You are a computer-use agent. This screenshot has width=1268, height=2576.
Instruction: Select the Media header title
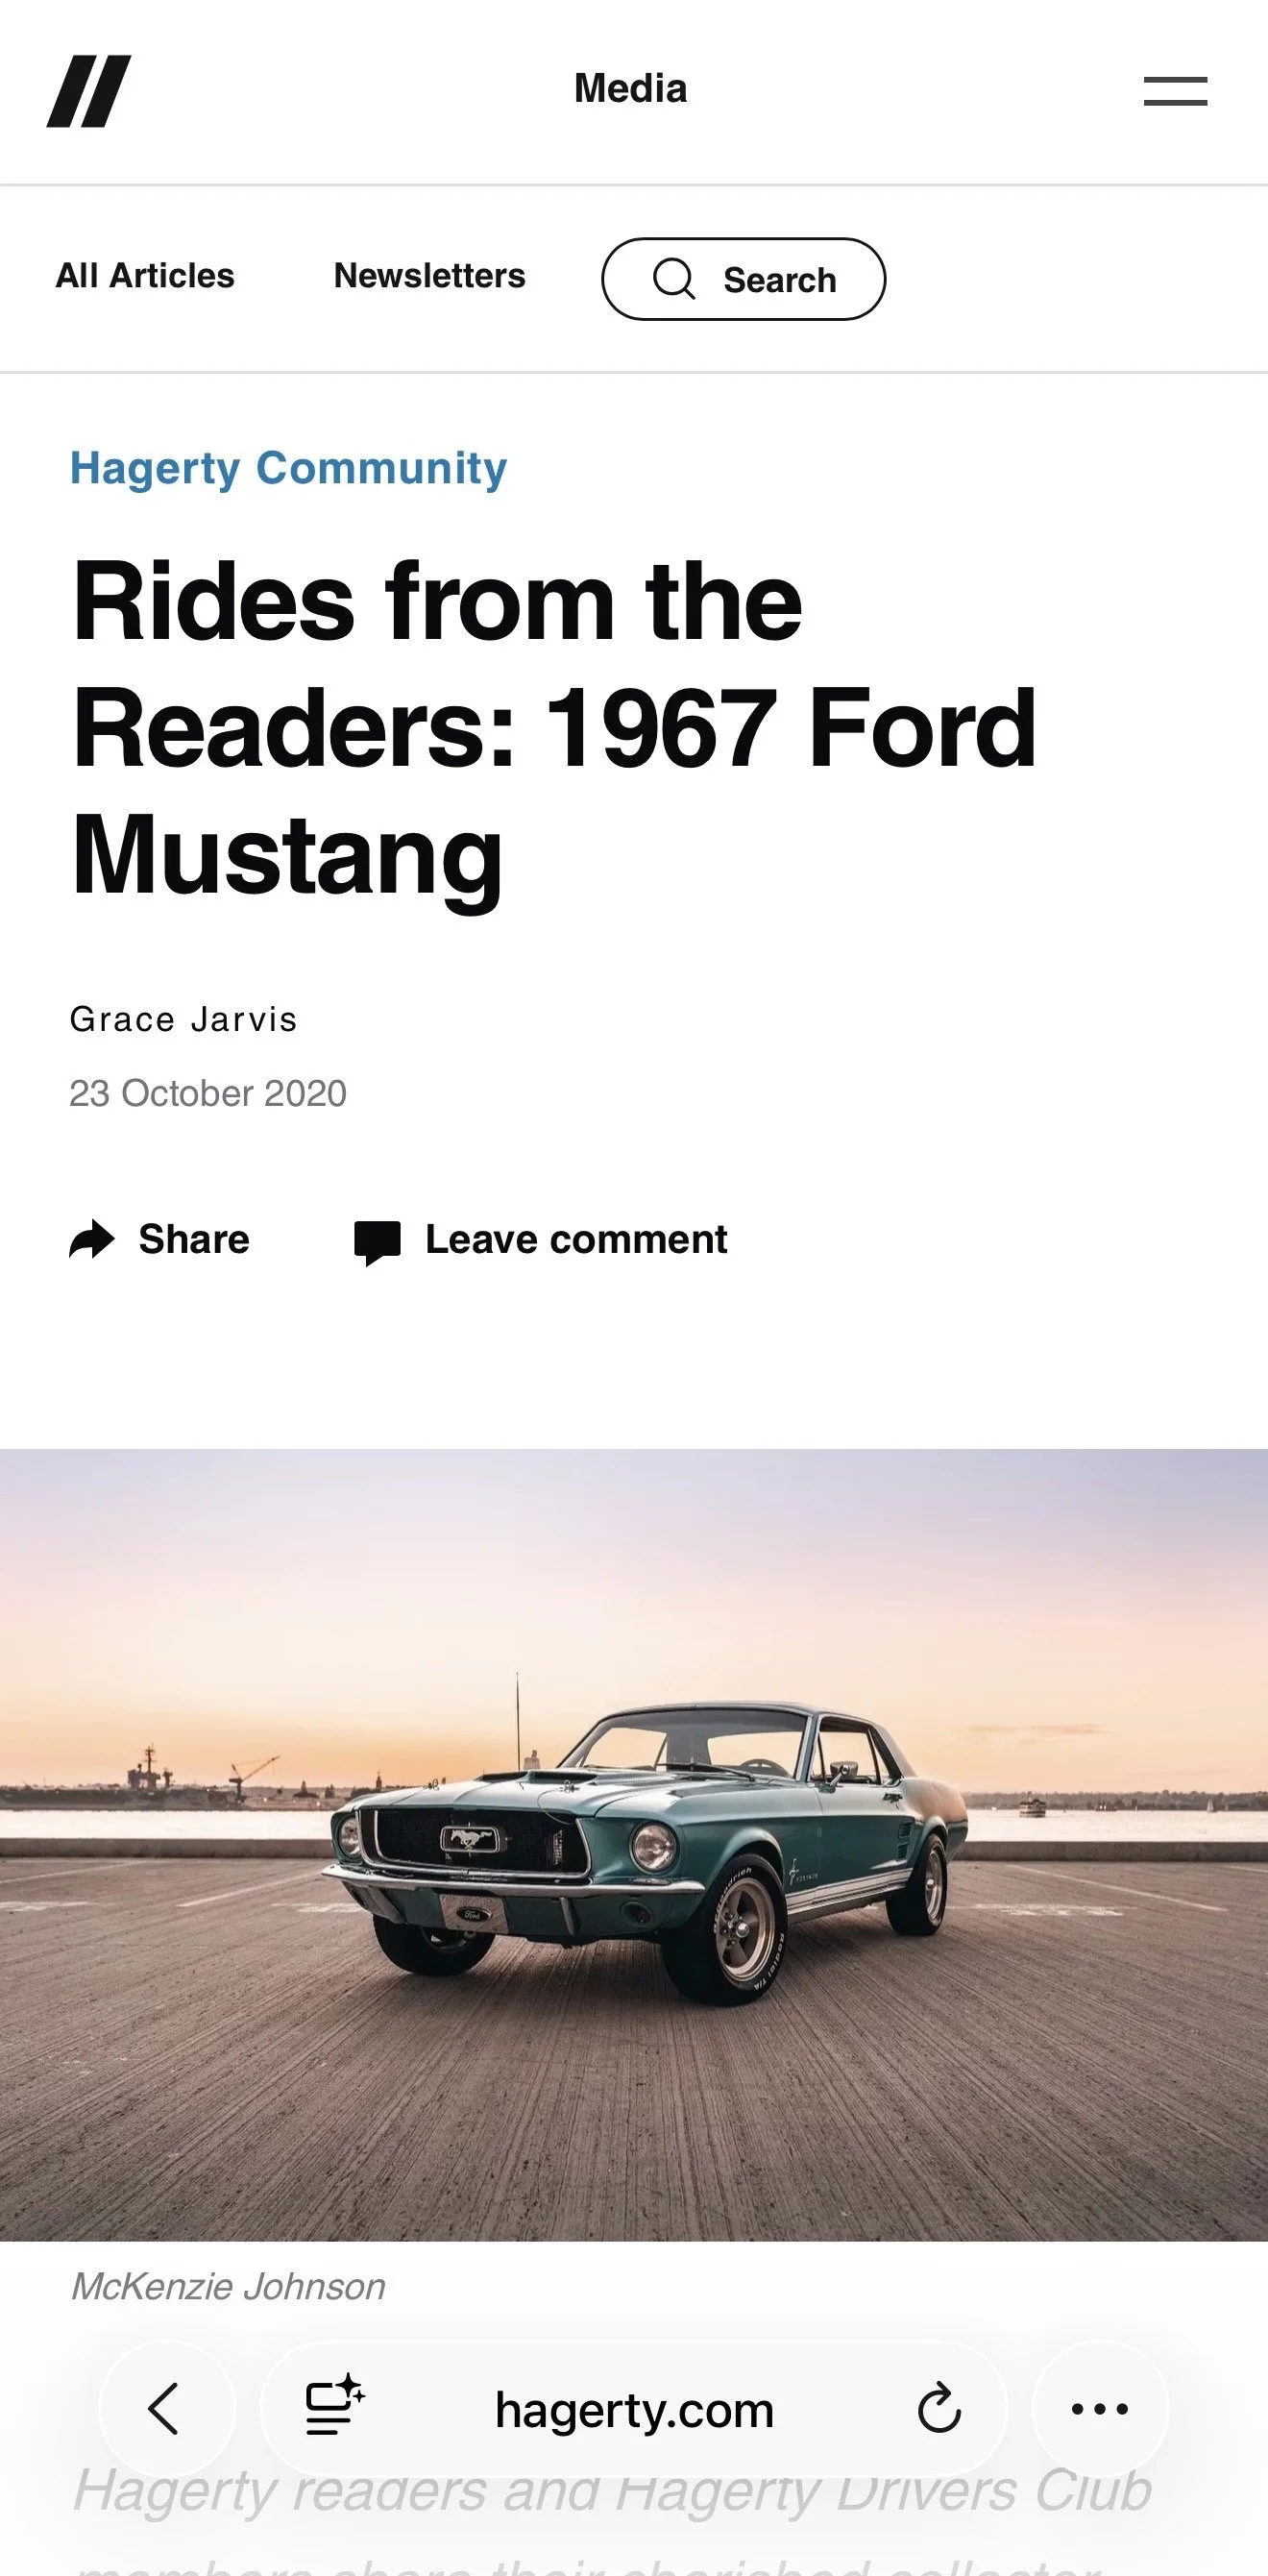click(x=631, y=89)
